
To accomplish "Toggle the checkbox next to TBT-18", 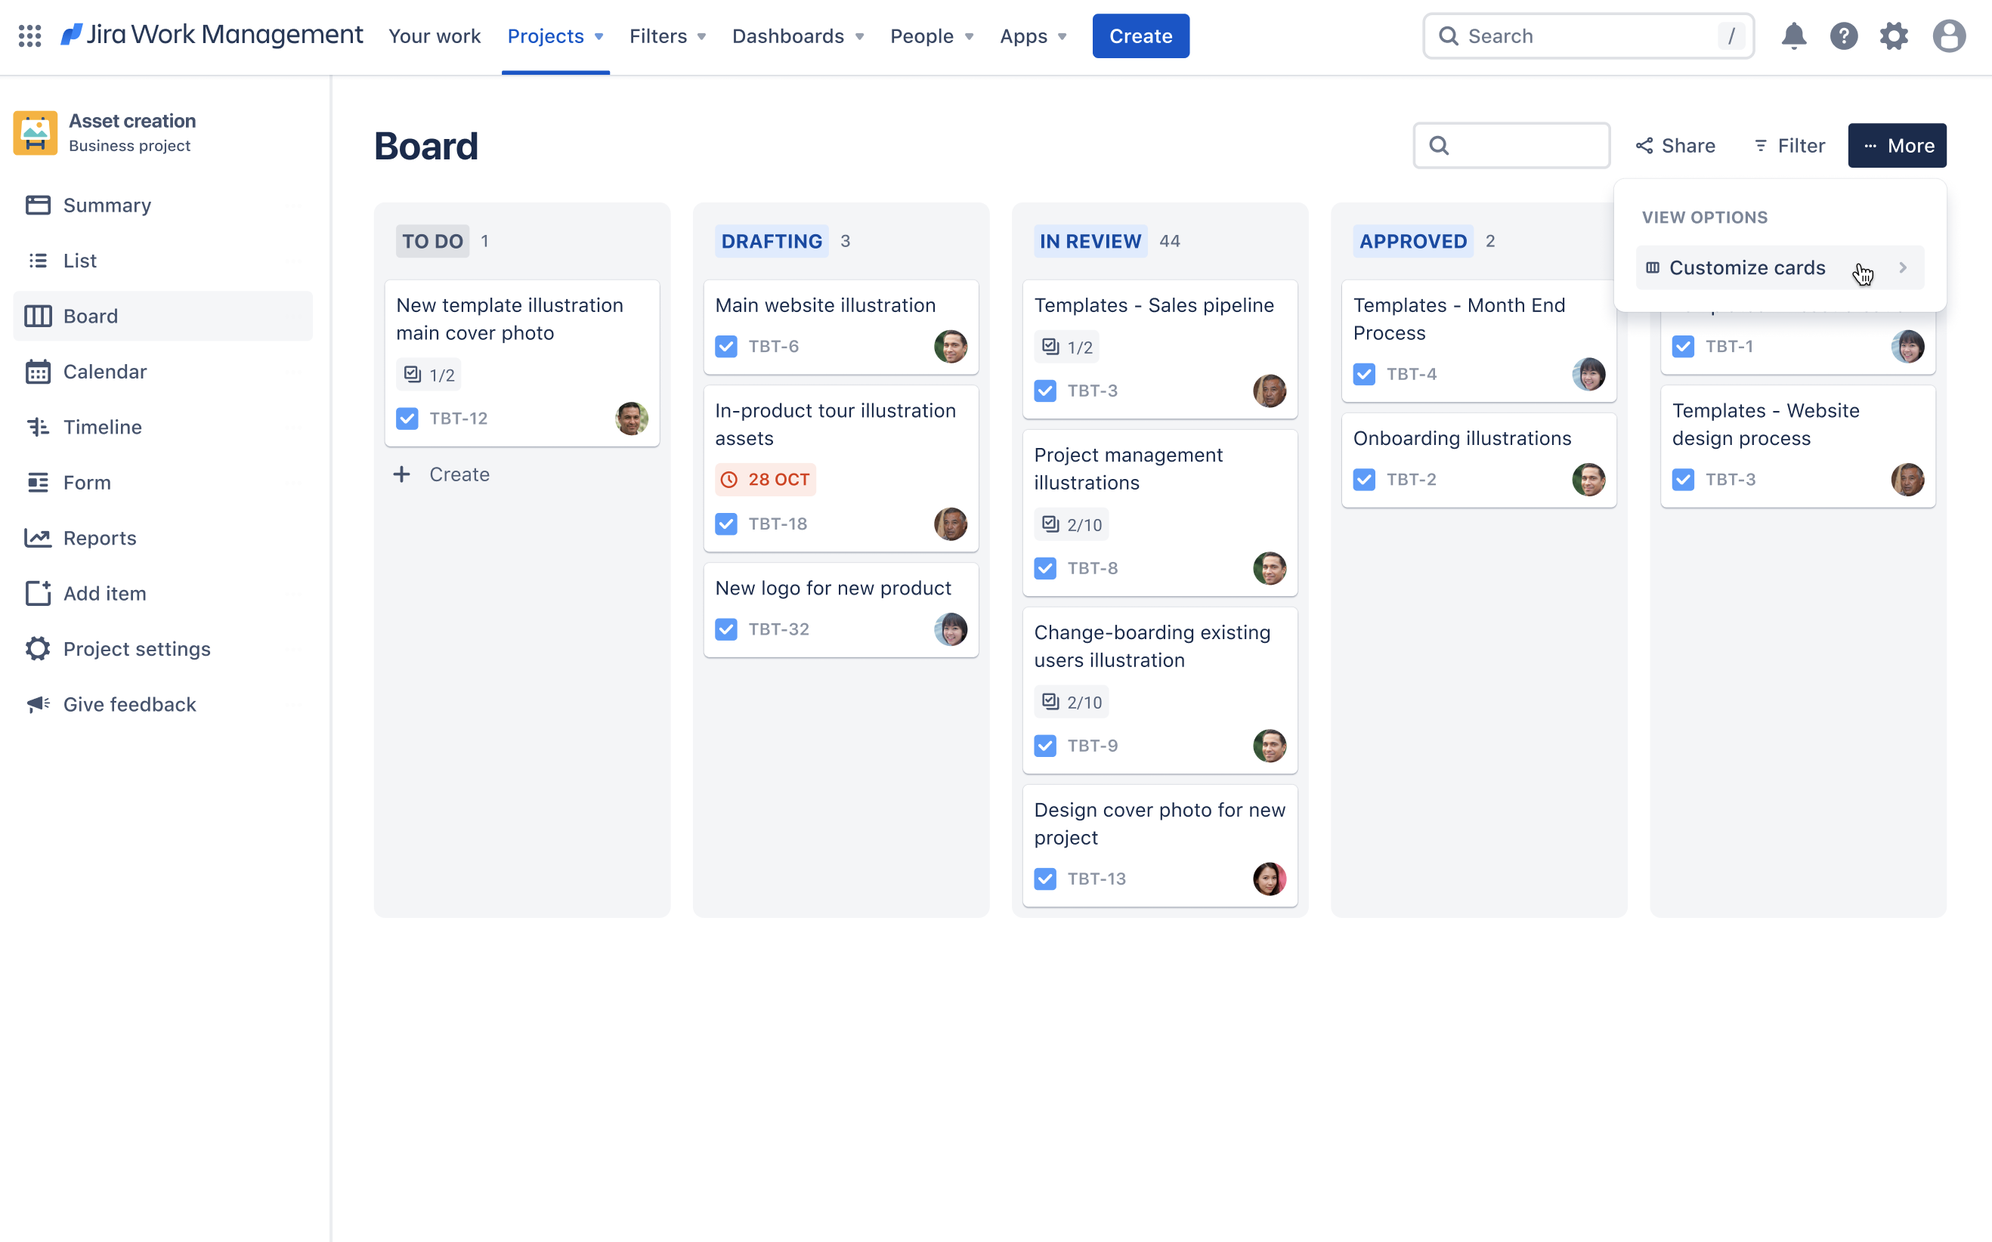I will point(726,524).
